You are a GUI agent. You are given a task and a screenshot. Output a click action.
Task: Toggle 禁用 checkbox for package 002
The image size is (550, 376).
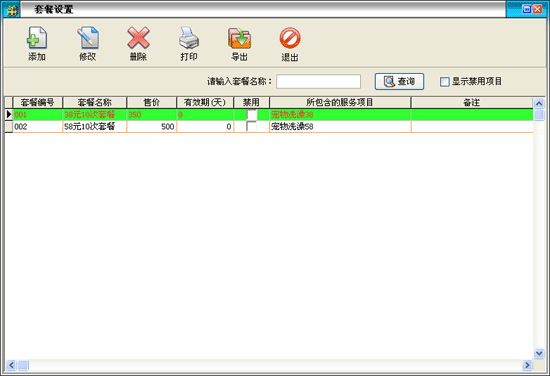click(x=251, y=126)
